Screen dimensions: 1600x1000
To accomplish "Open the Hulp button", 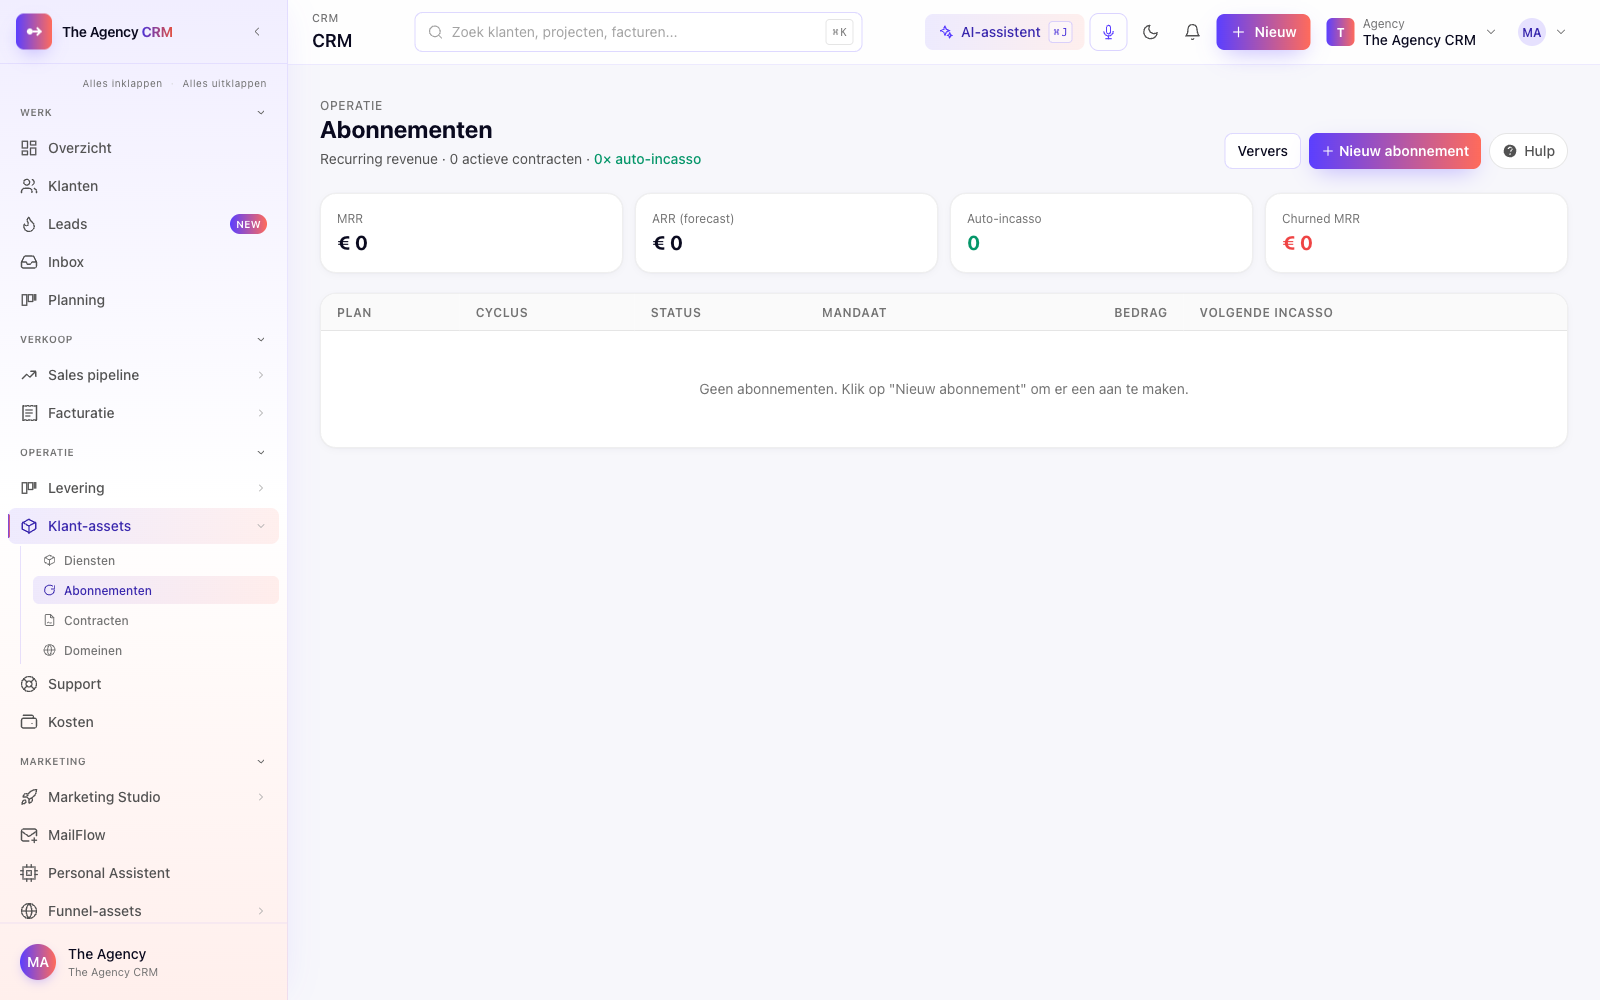I will coord(1528,151).
